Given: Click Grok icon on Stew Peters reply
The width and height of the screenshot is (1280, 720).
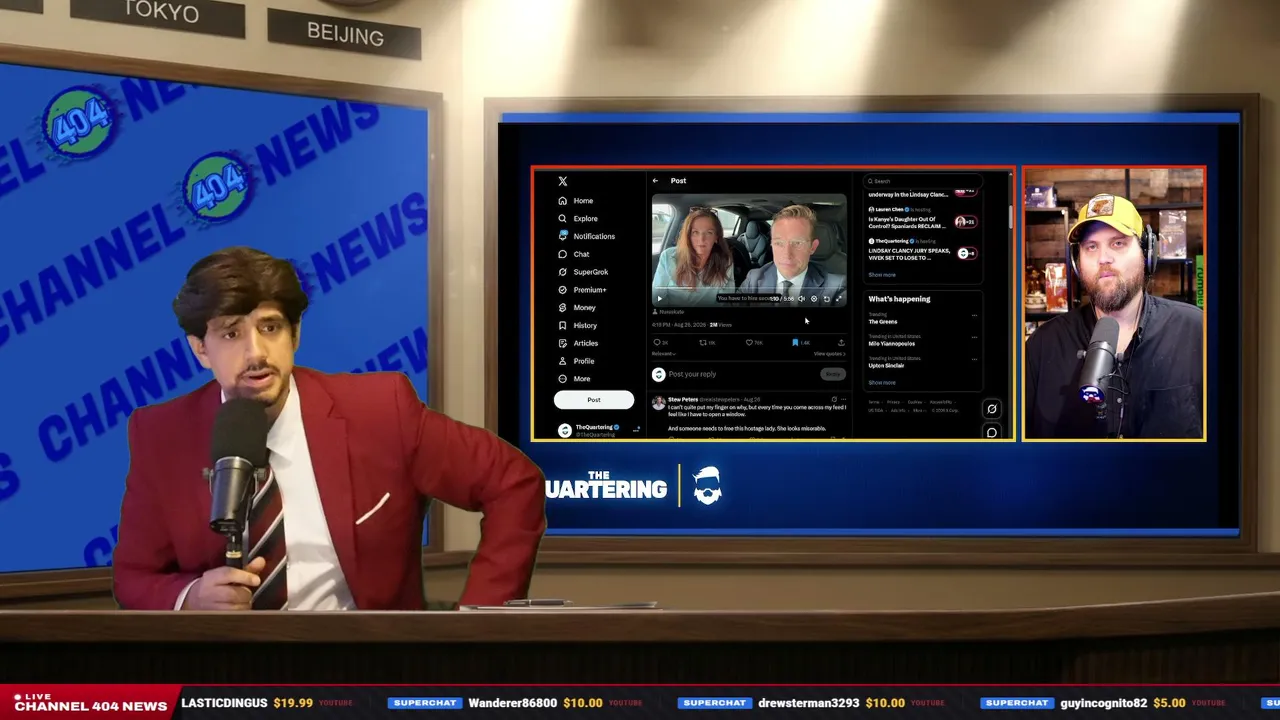Looking at the screenshot, I should tap(834, 399).
